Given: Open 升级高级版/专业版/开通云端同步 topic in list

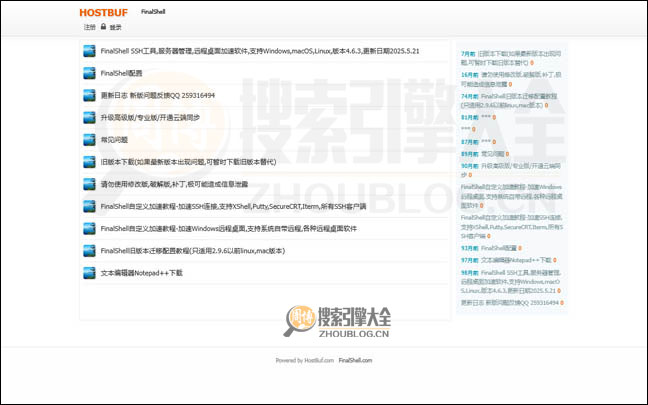Looking at the screenshot, I should coord(150,118).
